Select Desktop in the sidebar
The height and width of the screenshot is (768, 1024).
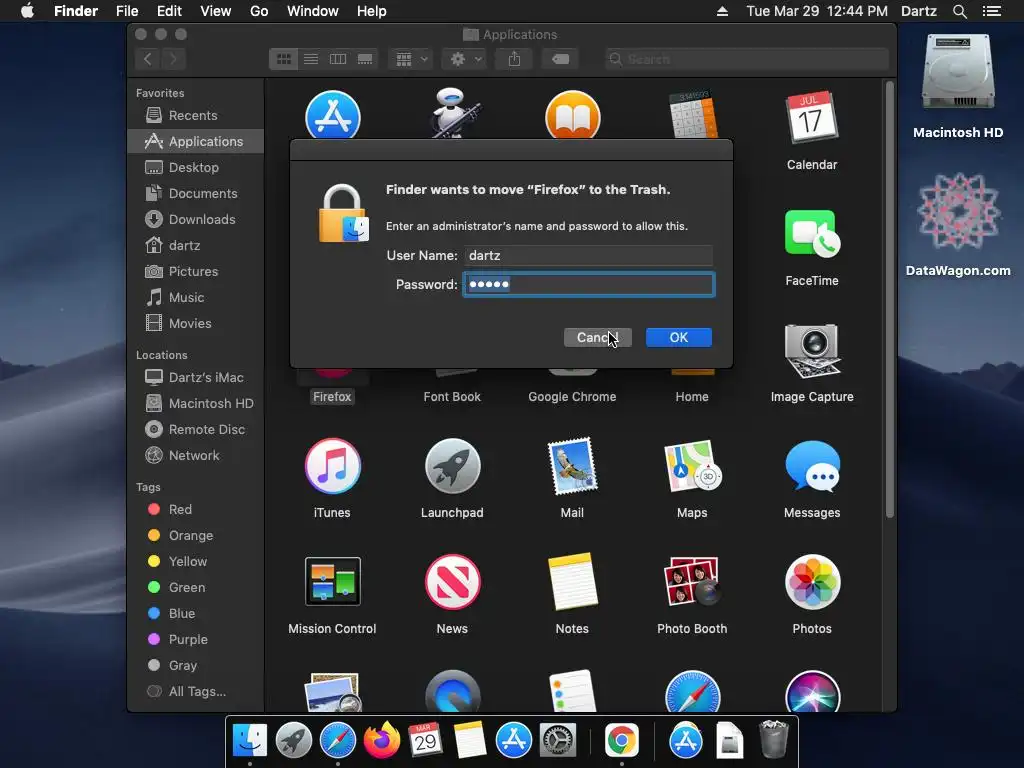pos(196,167)
